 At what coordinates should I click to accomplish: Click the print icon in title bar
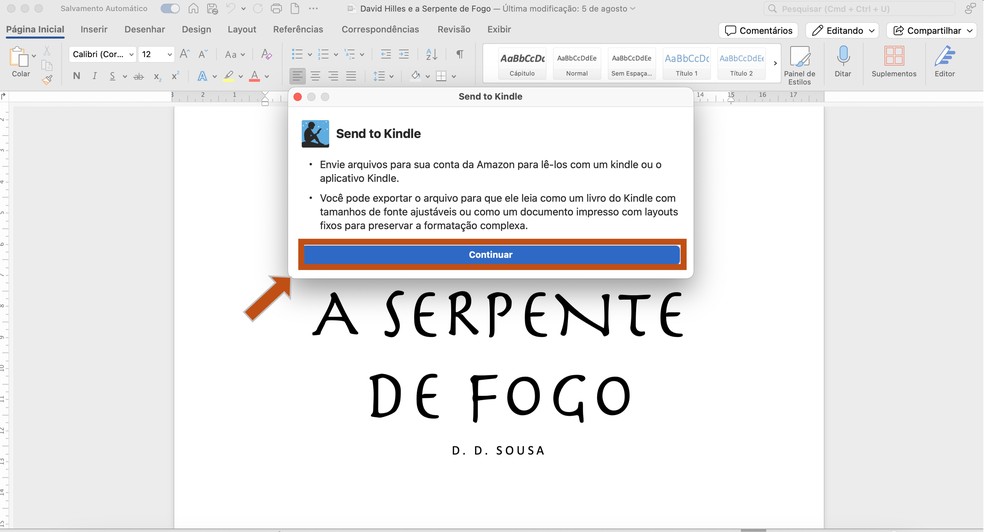tap(276, 9)
